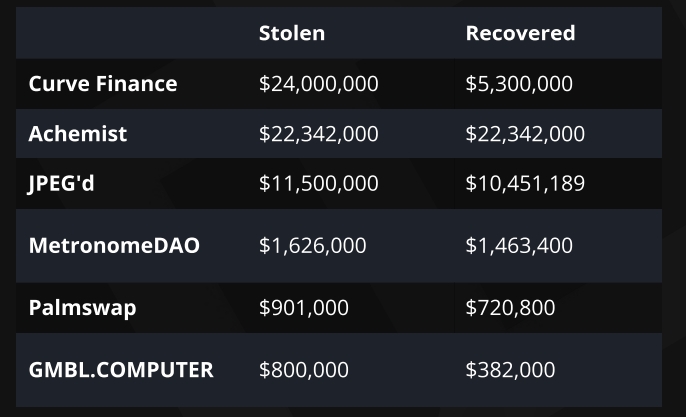Click Palmswap recovered amount $720,800
Viewport: 686px width, 417px height.
coord(510,308)
